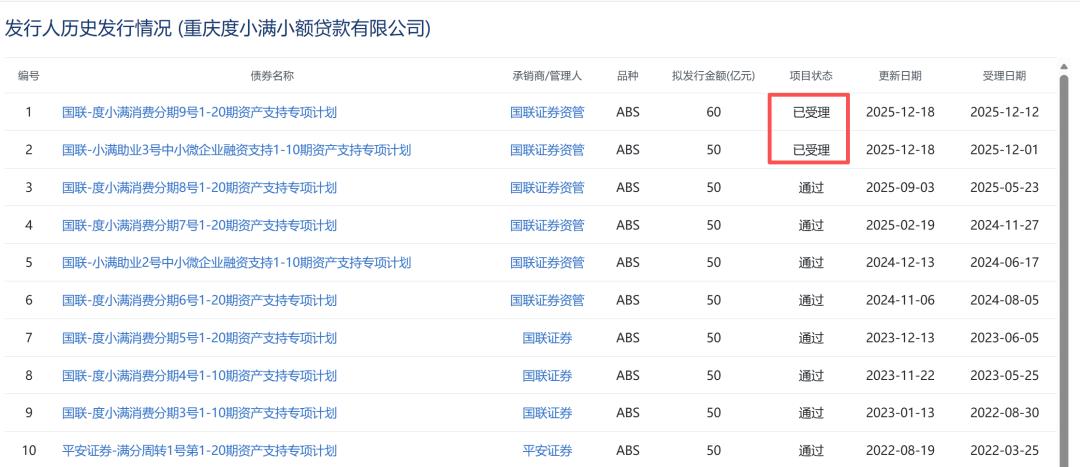This screenshot has width=1080, height=467.
Task: Open 国联-度小满消费分期6号1-20期 bond link
Action: point(199,300)
